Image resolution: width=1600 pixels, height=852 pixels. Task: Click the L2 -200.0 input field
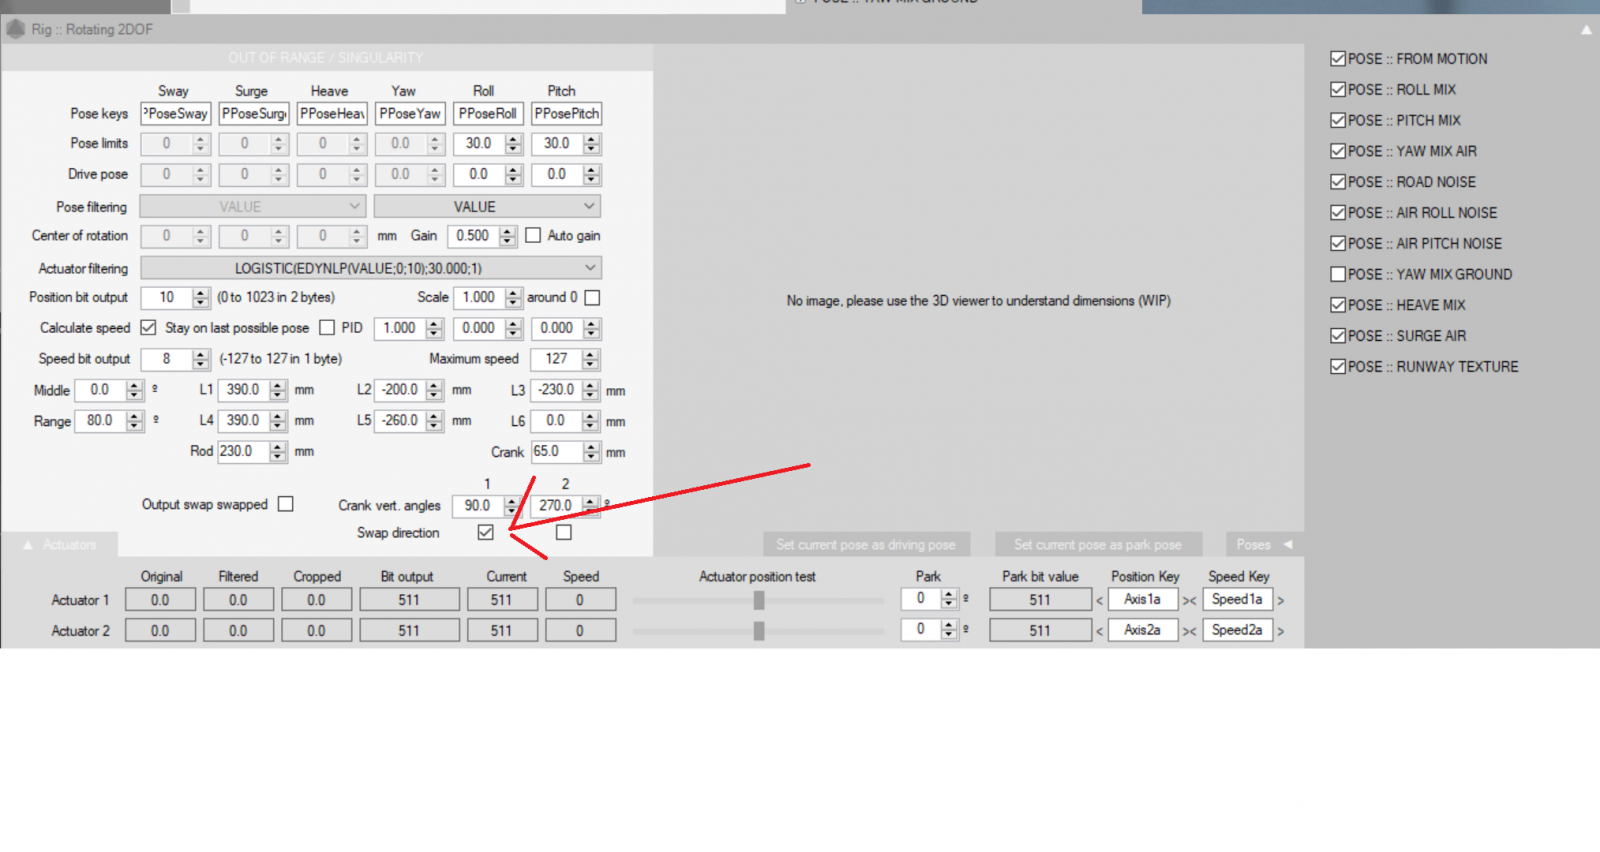pos(401,390)
